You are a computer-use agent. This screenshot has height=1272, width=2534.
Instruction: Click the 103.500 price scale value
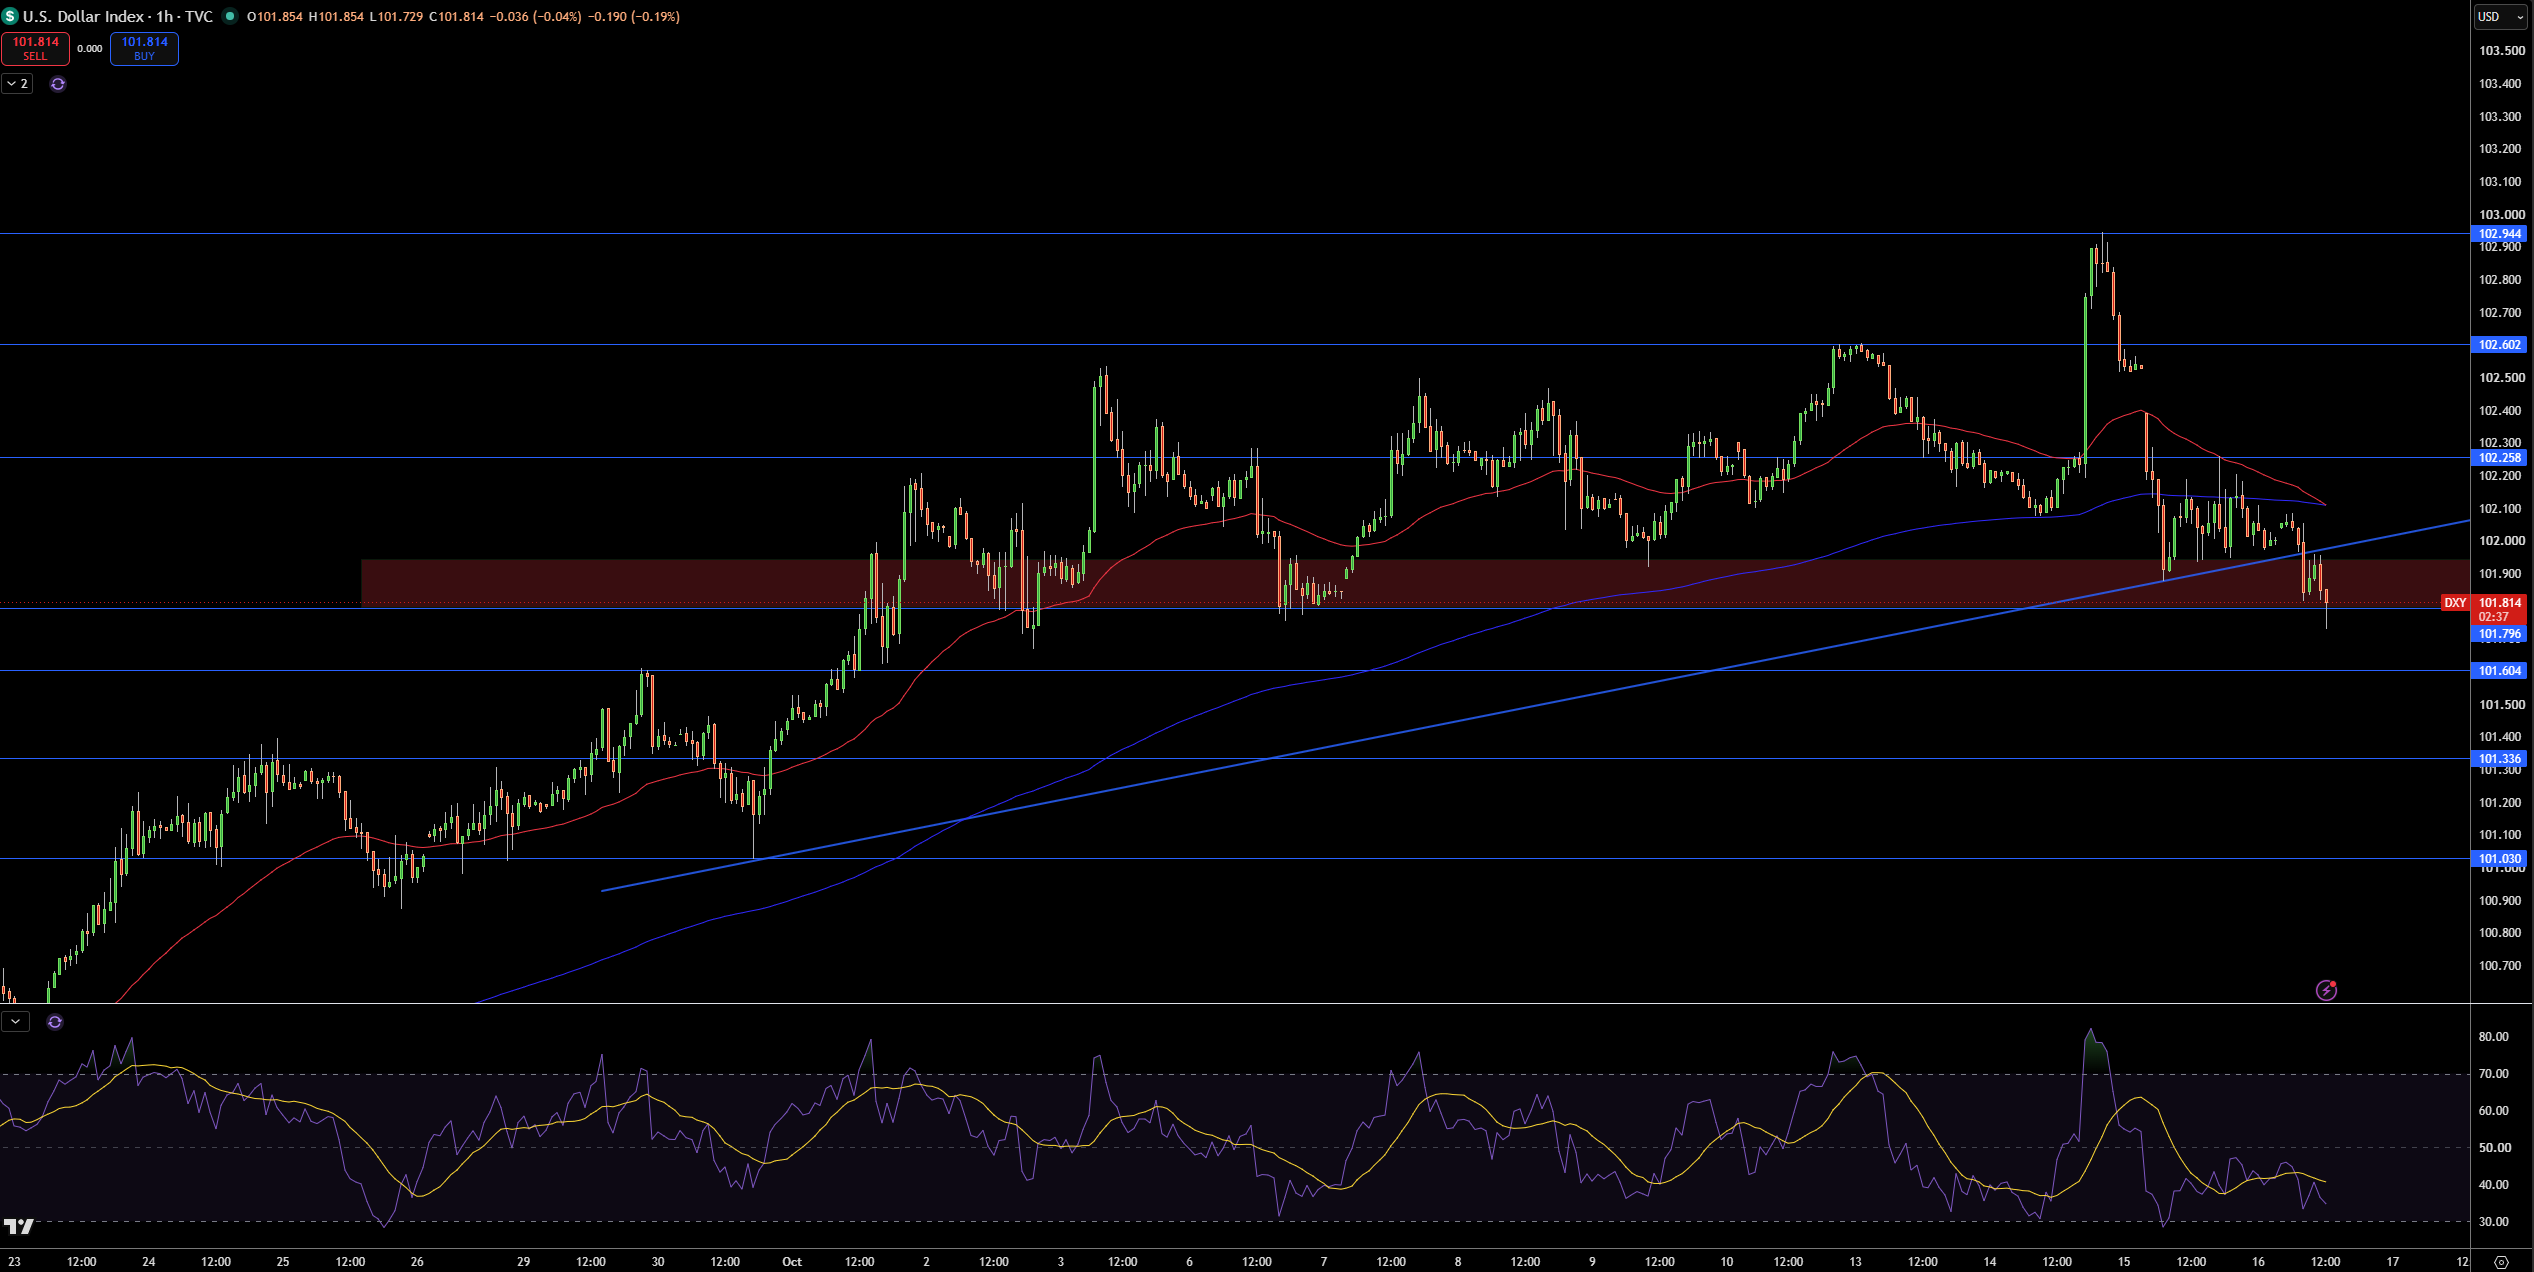(2501, 51)
